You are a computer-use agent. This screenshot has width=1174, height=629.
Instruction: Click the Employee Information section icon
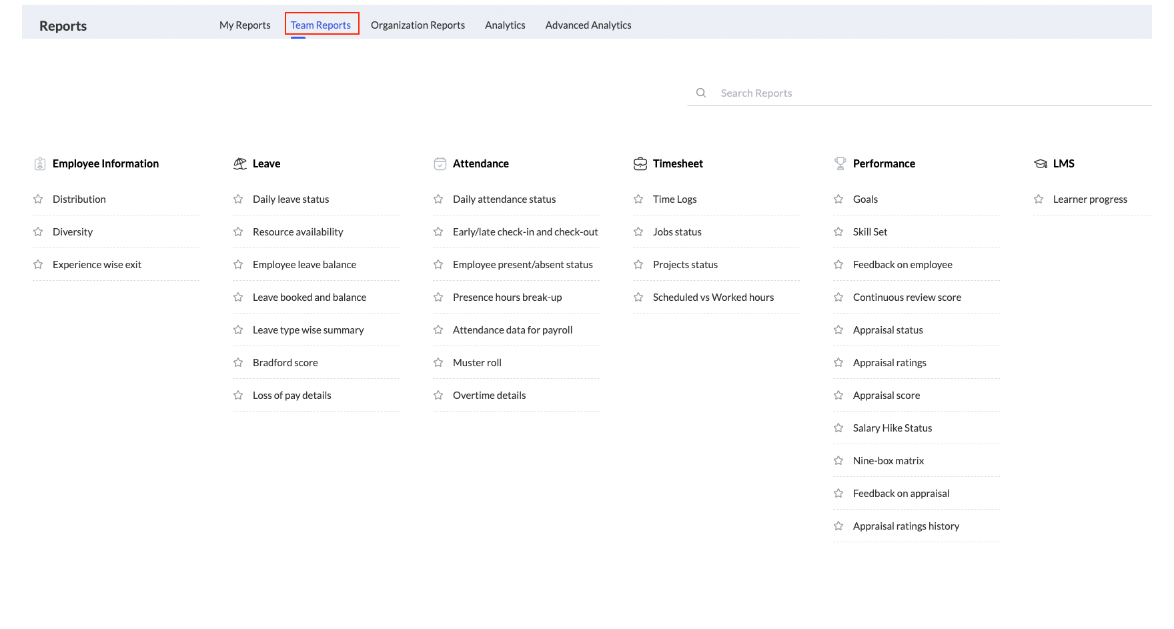[39, 163]
